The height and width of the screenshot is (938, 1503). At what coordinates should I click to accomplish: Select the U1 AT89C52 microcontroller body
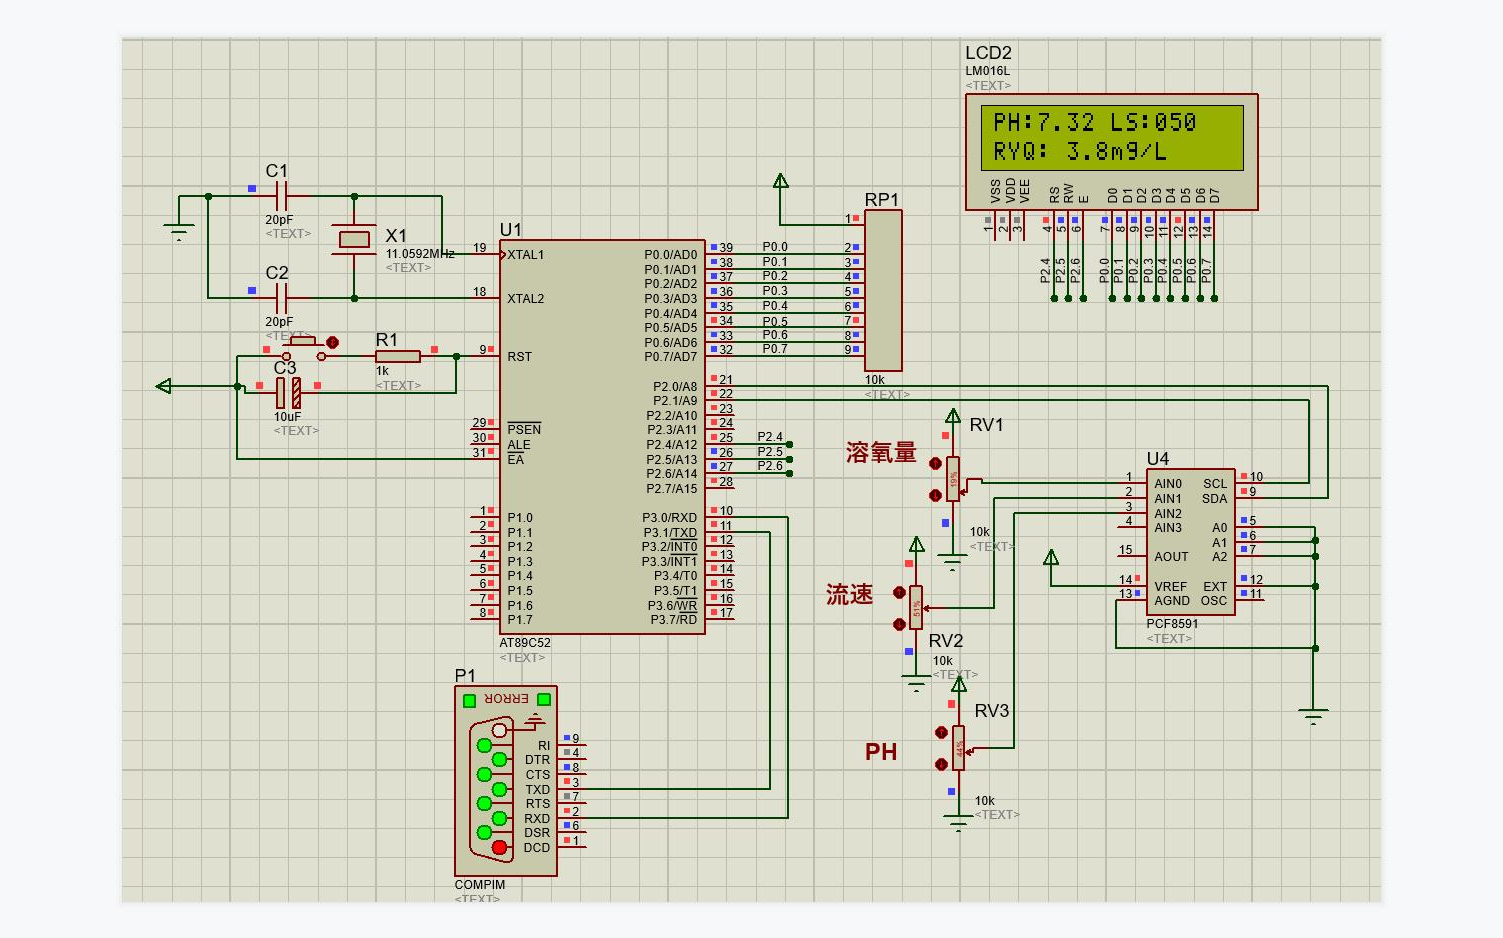[602, 436]
